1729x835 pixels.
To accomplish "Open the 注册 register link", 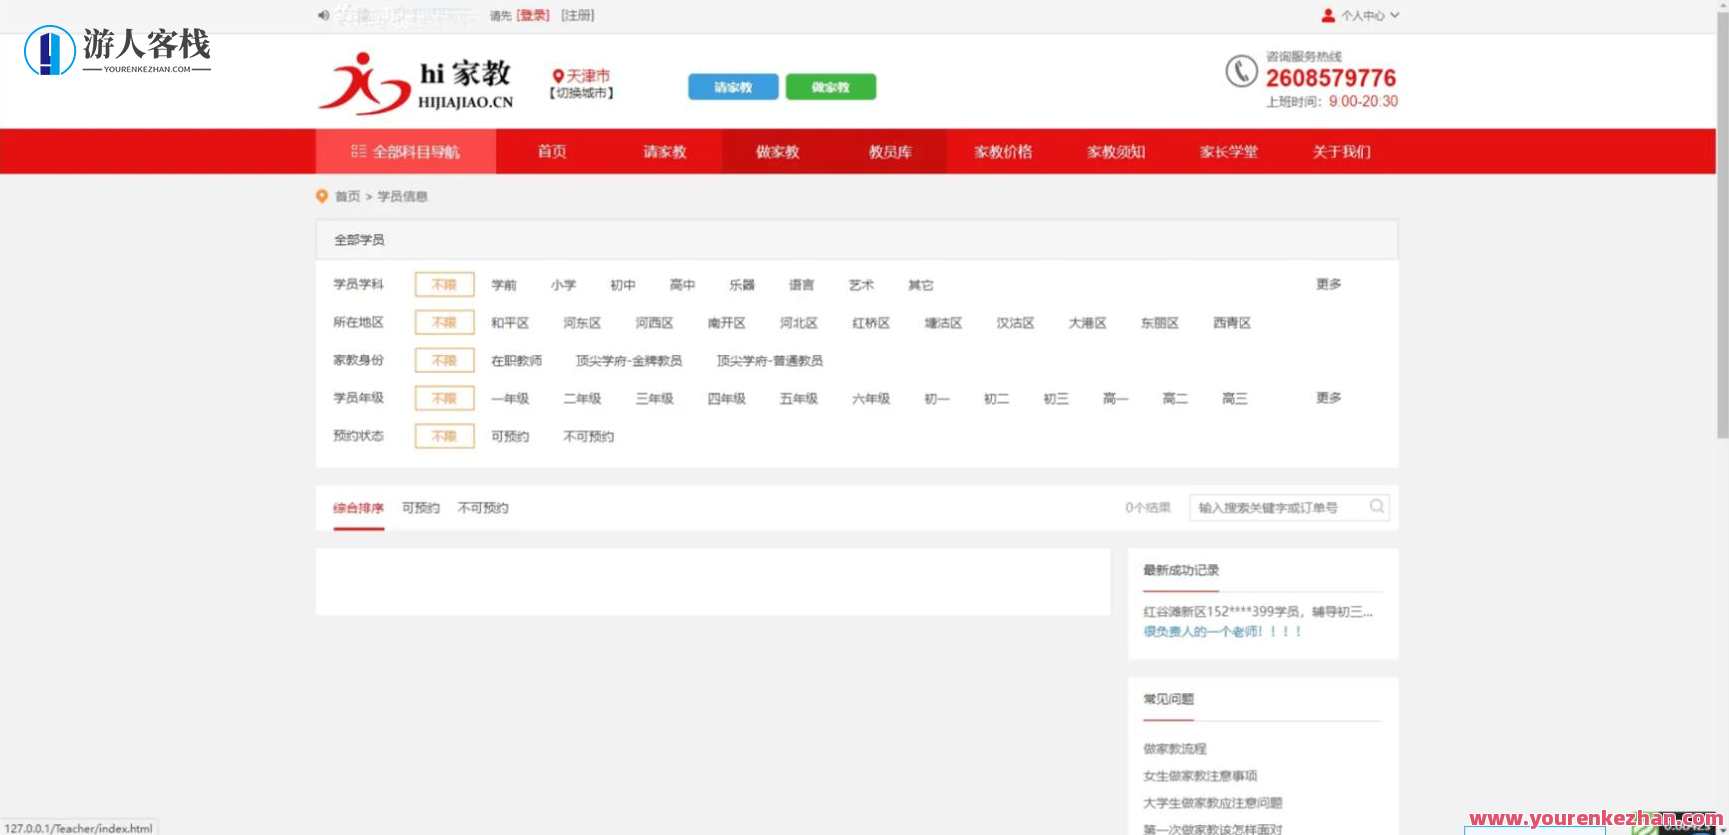I will (x=577, y=15).
